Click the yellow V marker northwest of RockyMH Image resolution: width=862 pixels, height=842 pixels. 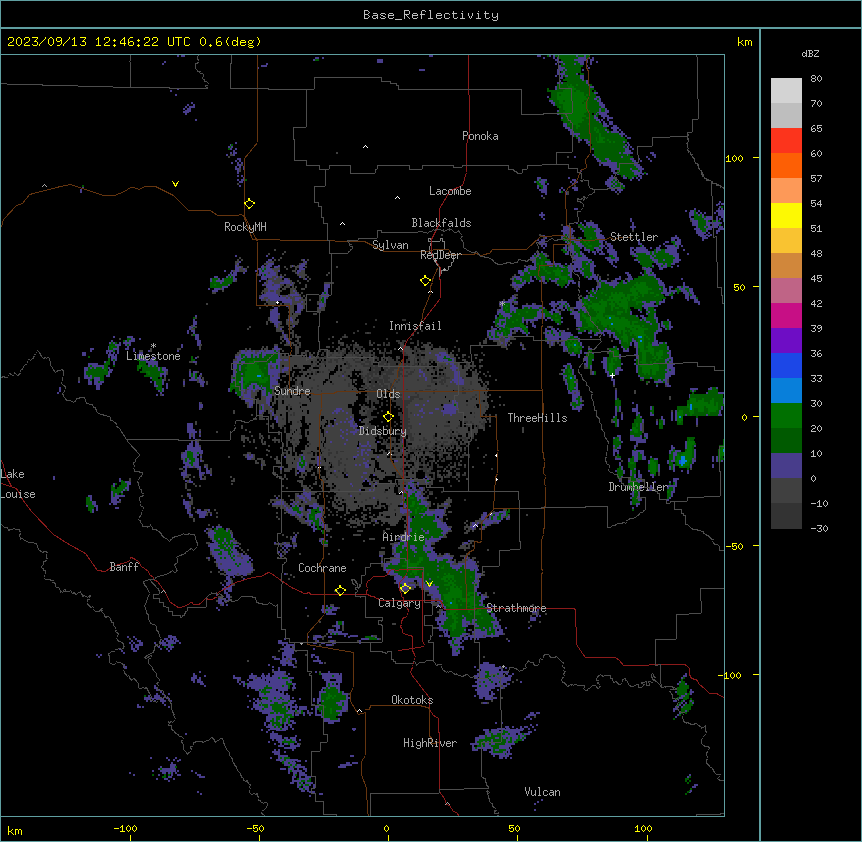tap(175, 184)
